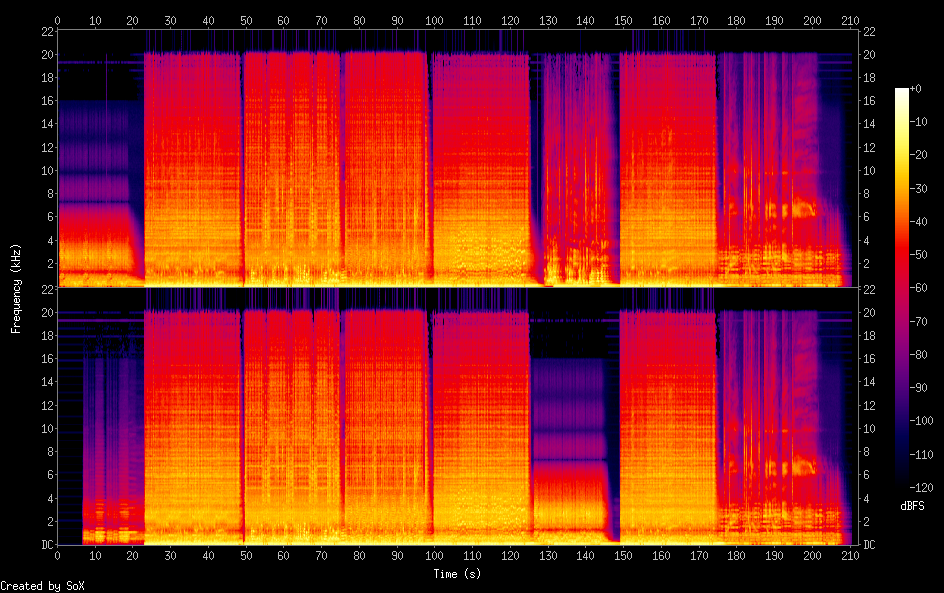This screenshot has width=944, height=593.
Task: Click '4' on the lower channel's left frequency axis
Action: 50,498
